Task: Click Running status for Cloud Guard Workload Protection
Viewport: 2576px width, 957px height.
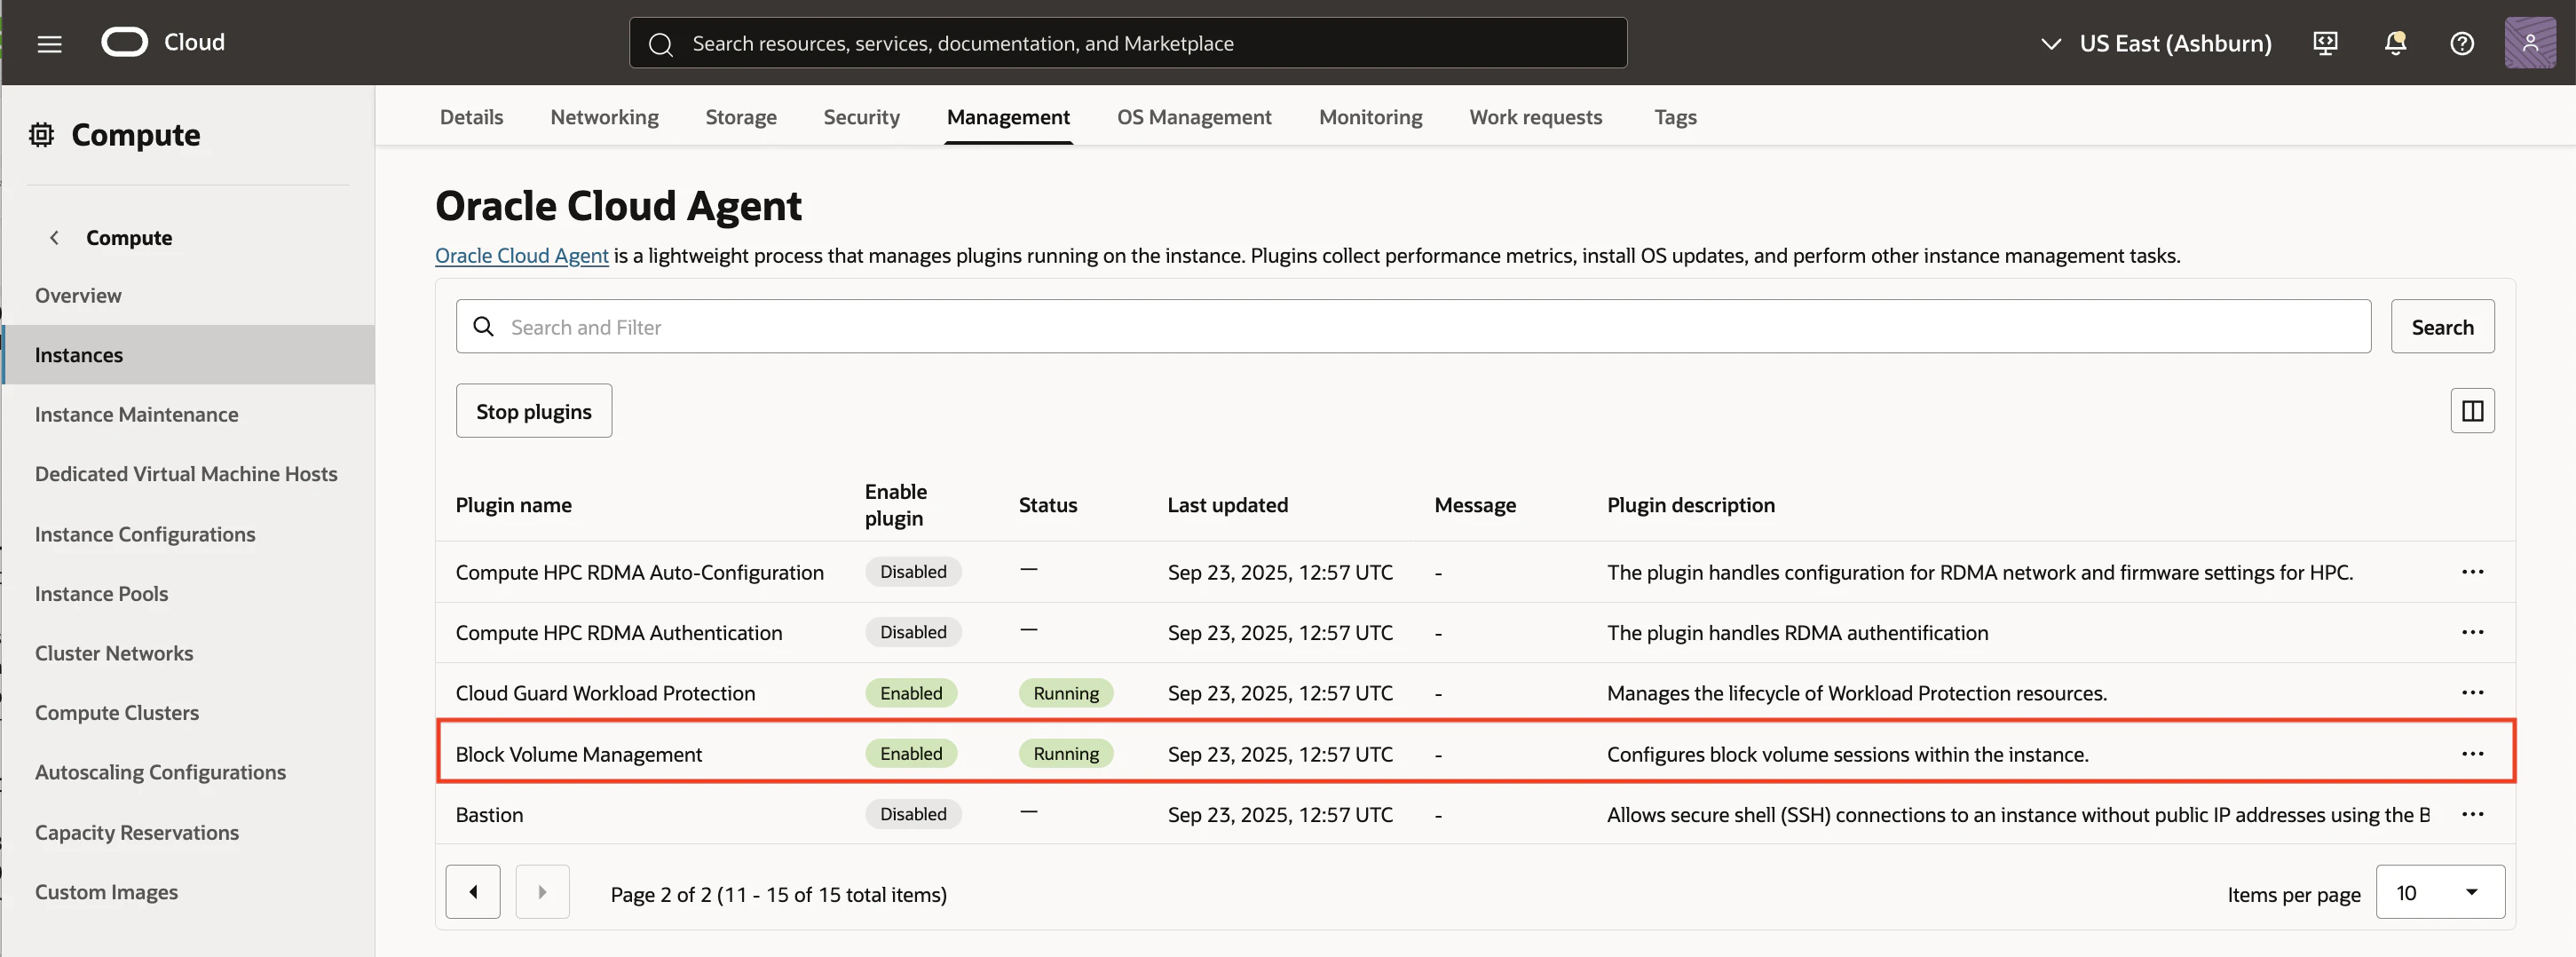Action: 1066,693
